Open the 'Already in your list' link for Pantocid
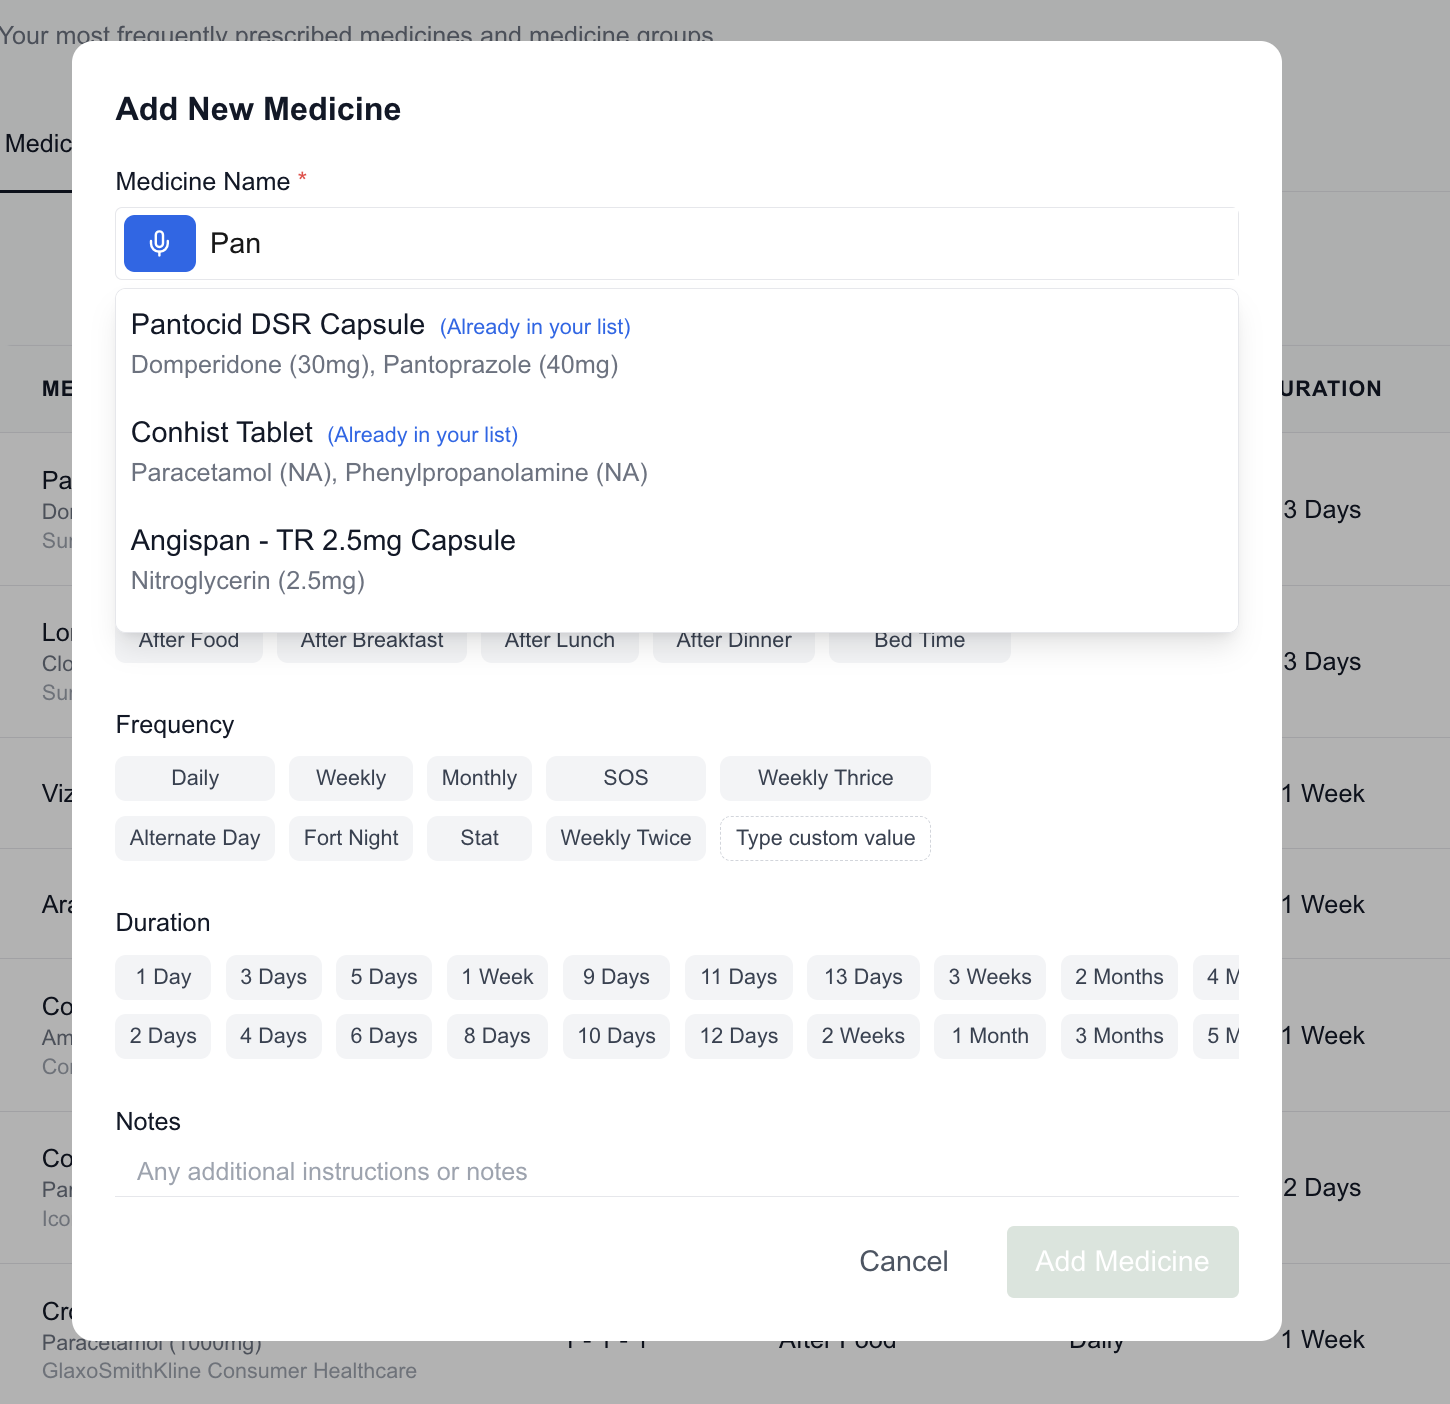The width and height of the screenshot is (1450, 1404). click(x=534, y=327)
